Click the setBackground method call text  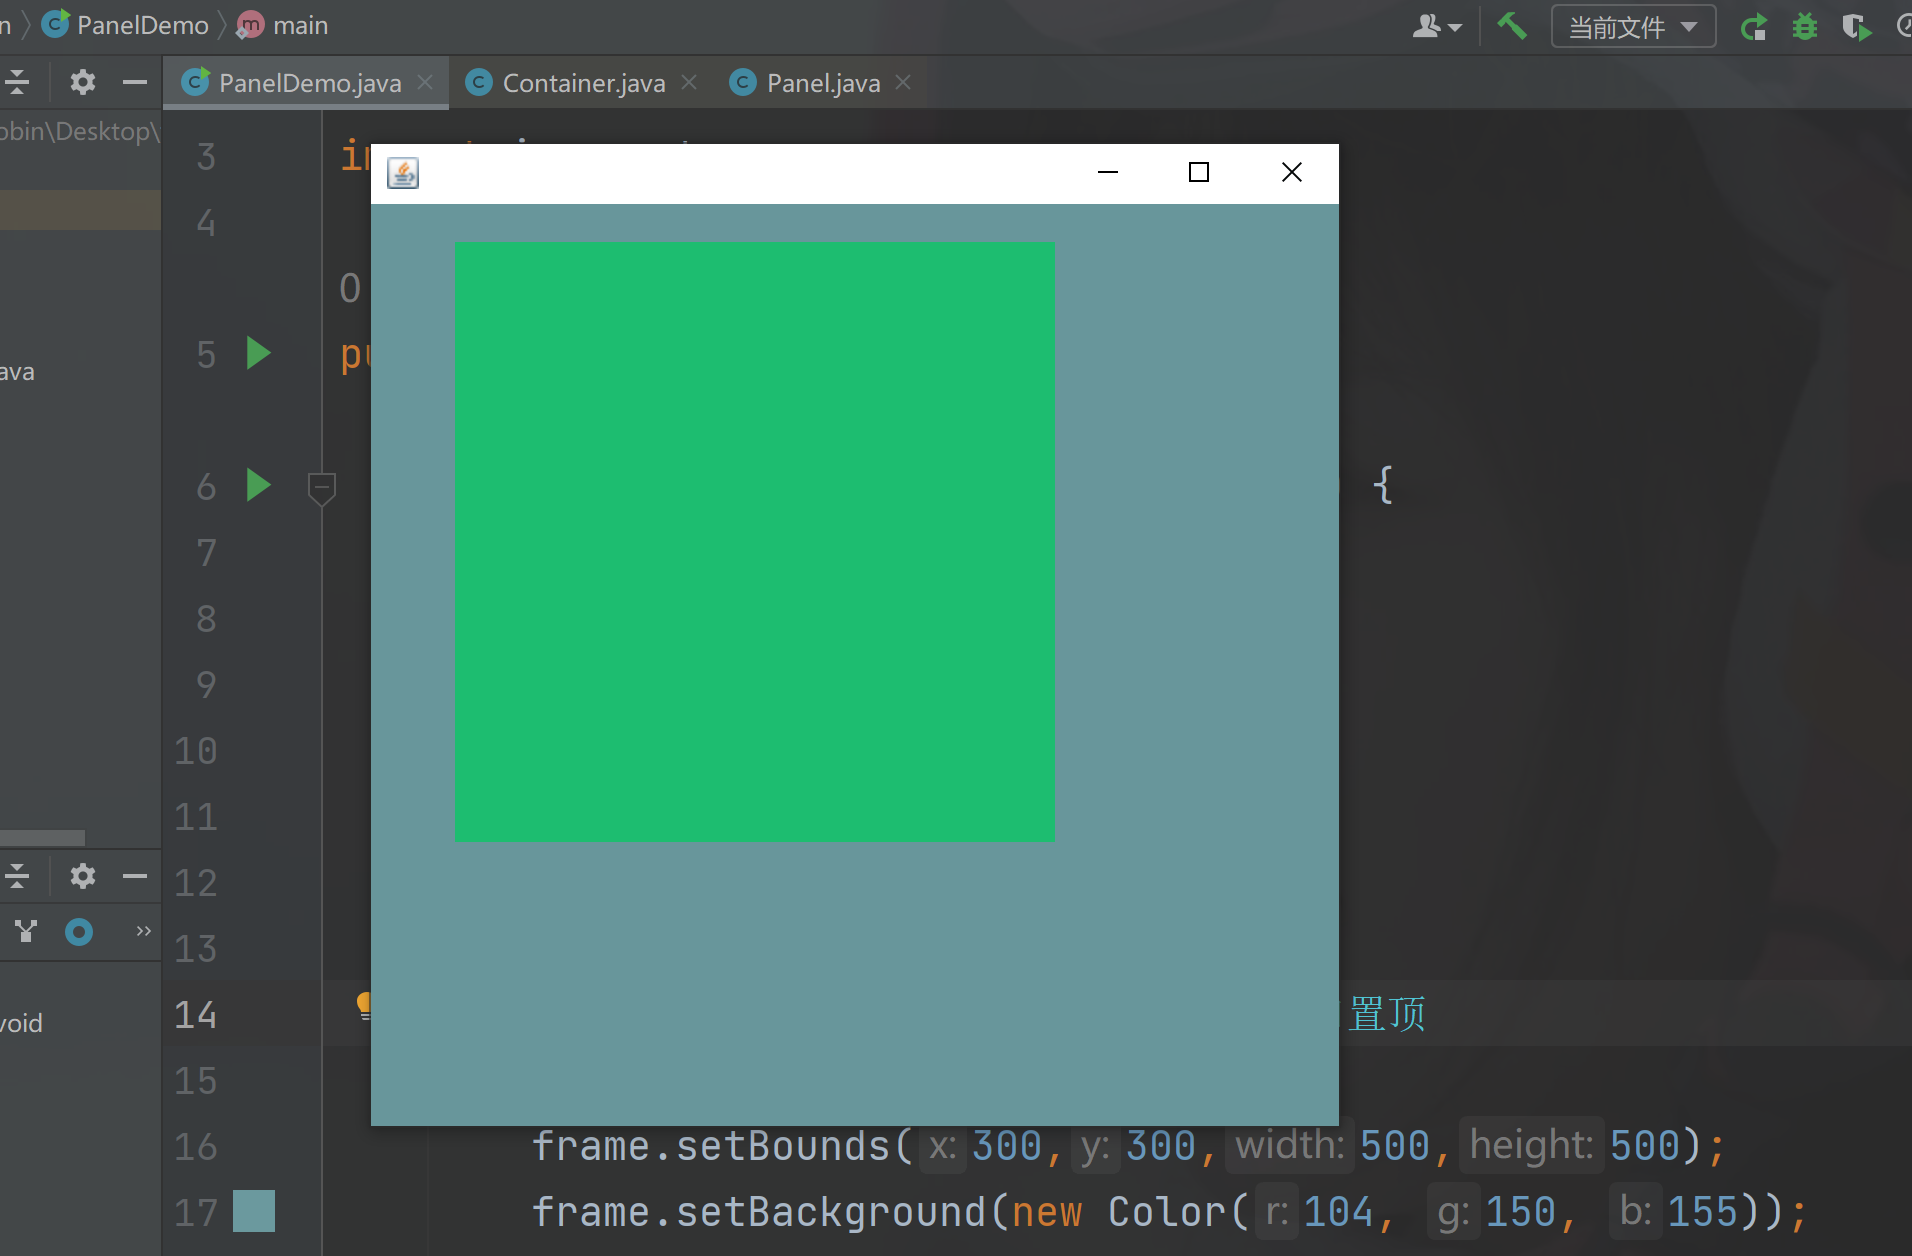[x=831, y=1212]
